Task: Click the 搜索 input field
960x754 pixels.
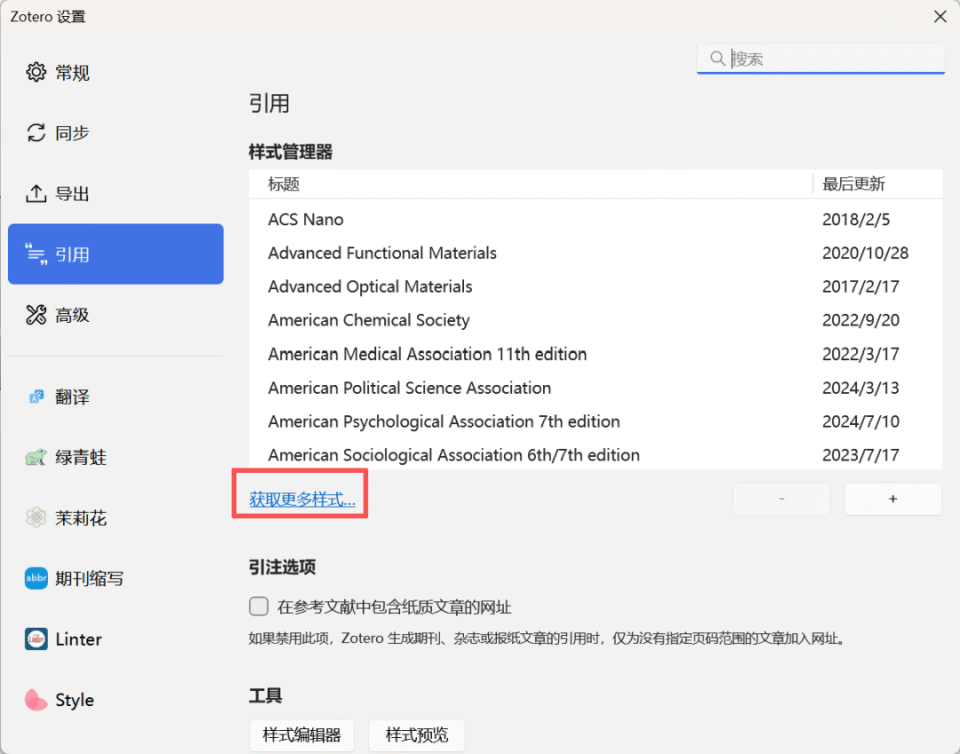Action: 820,59
